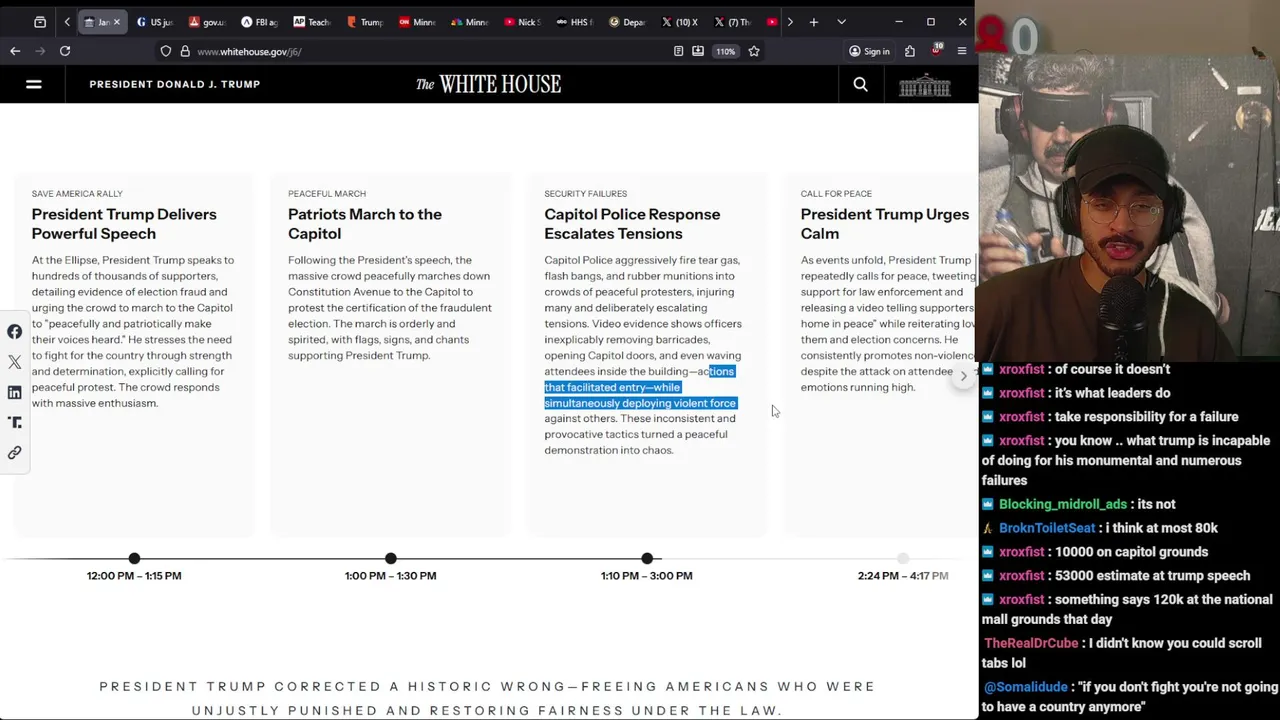Viewport: 1280px width, 720px height.
Task: Open the browser extensions puzzle icon
Action: [910, 51]
